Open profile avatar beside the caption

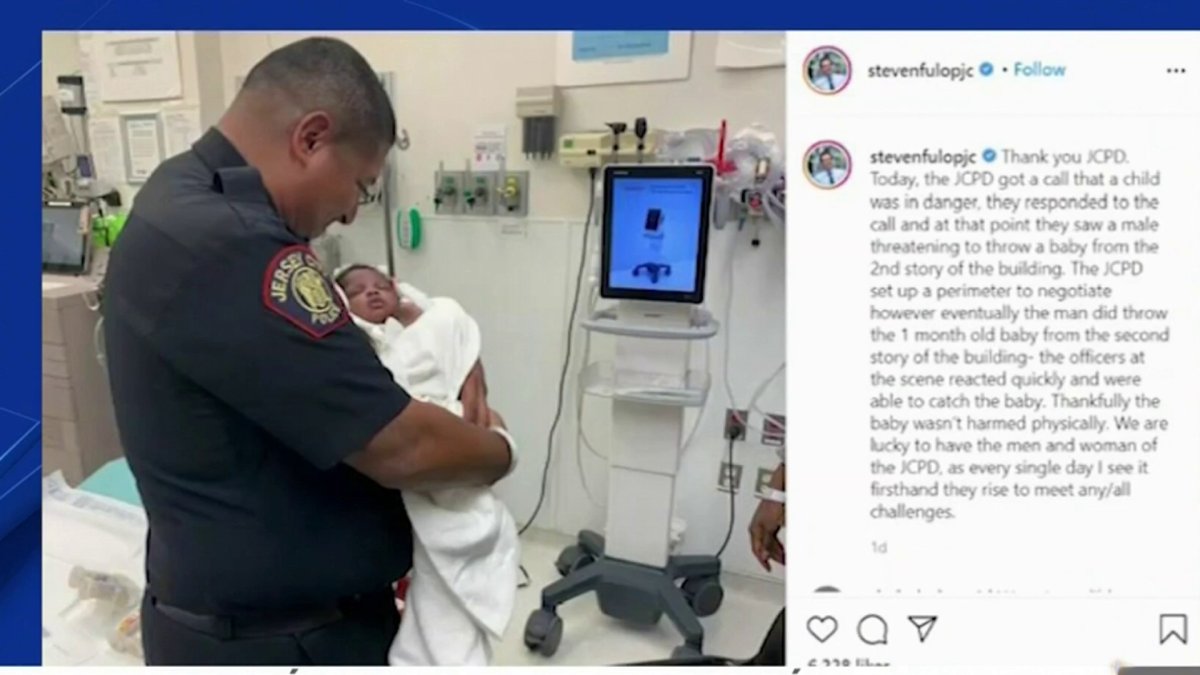(827, 164)
